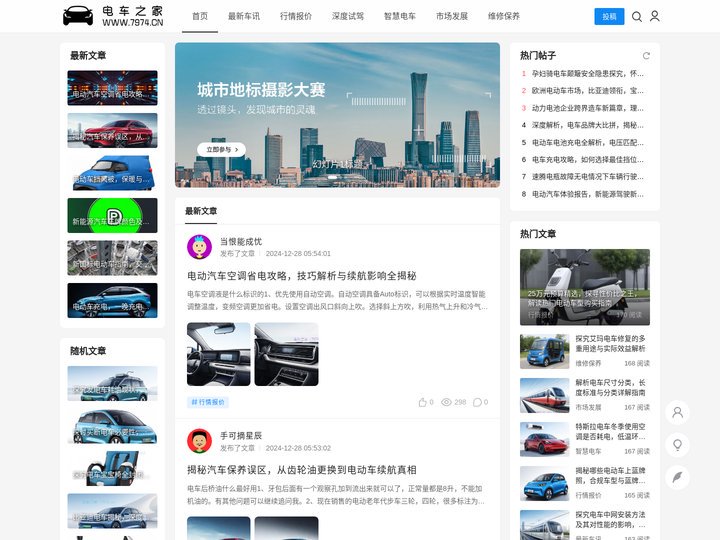Click the floating feather write icon
Screen dimensions: 720x540
[677, 478]
